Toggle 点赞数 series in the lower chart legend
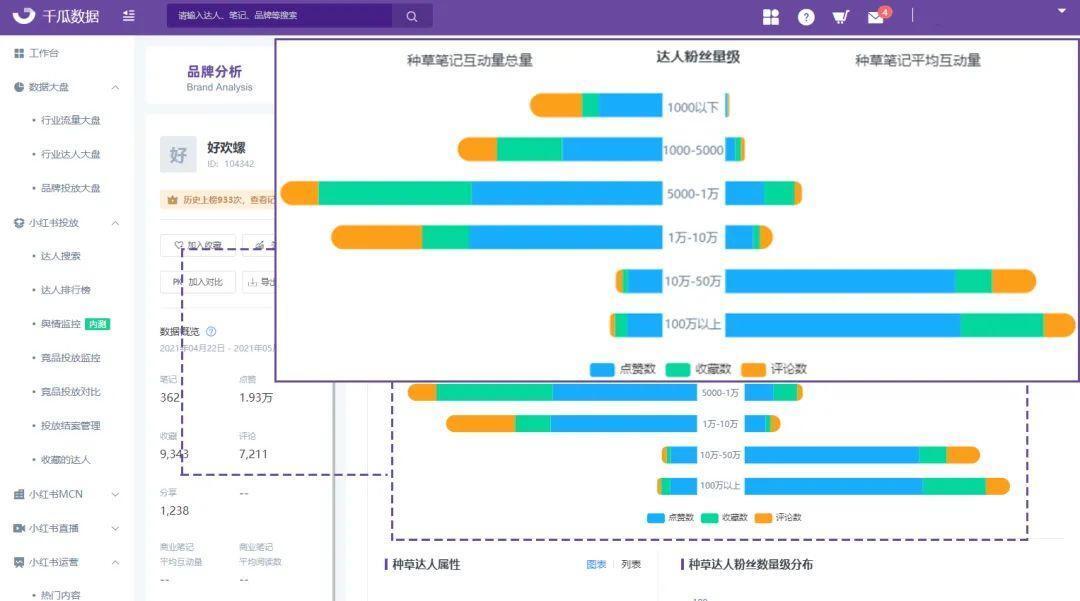Viewport: 1080px width, 601px height. [671, 518]
